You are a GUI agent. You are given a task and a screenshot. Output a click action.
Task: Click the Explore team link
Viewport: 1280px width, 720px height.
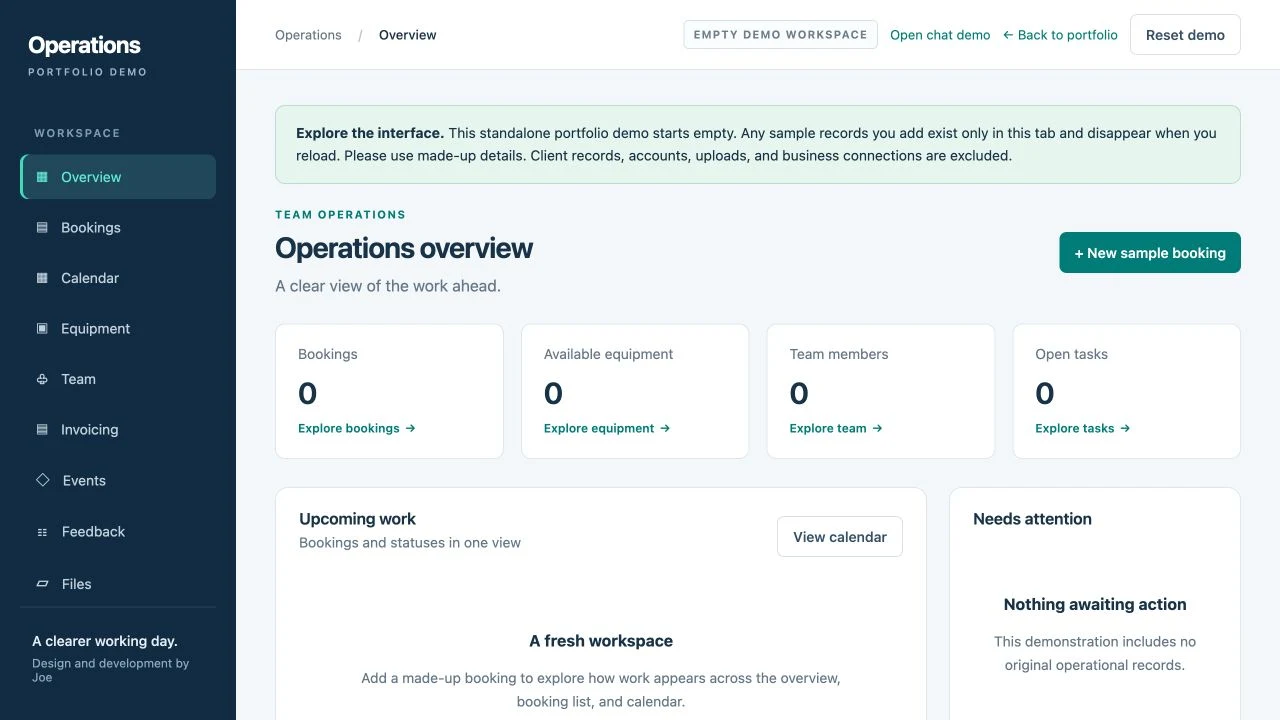(x=836, y=428)
